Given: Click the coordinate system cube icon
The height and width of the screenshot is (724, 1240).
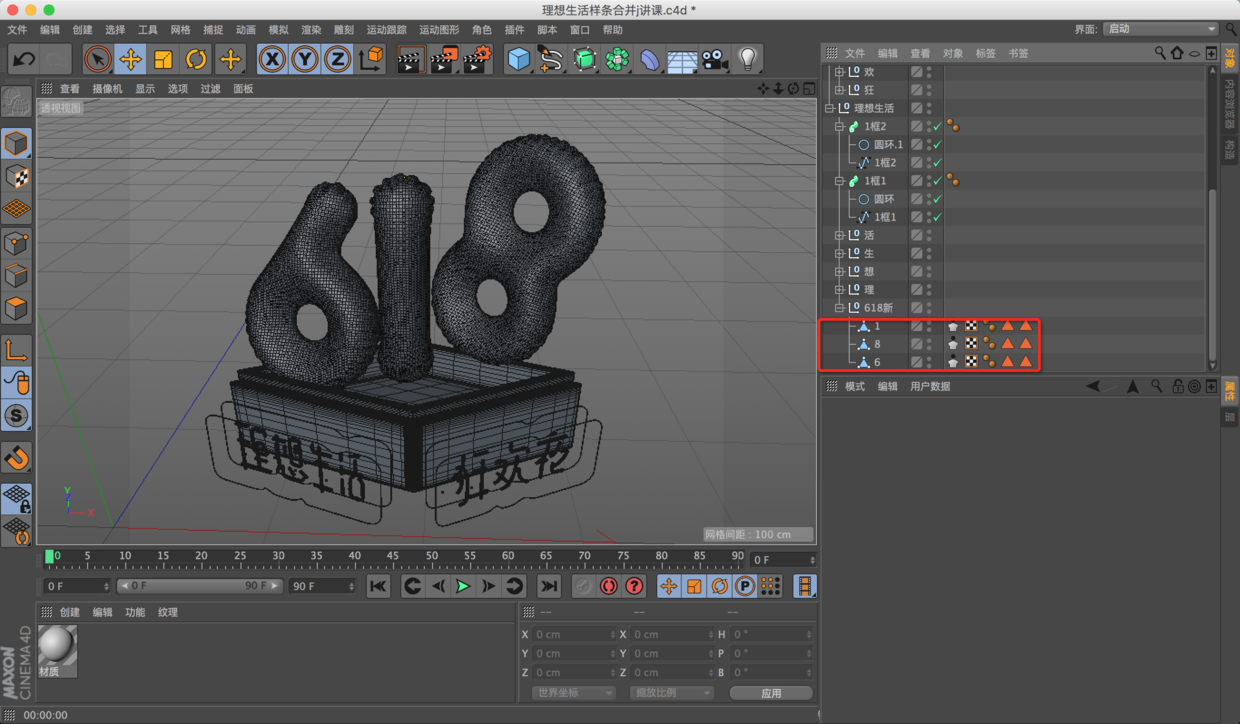Looking at the screenshot, I should pos(371,59).
